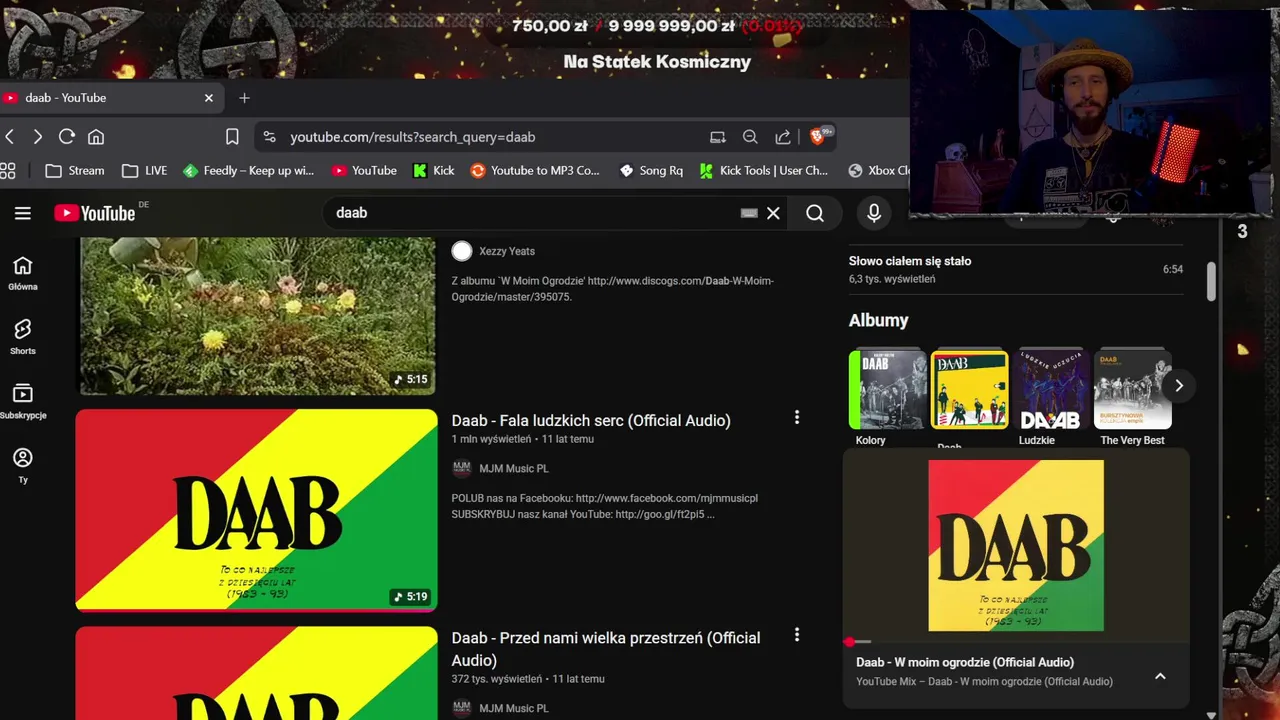Select the daab - YouTube tab
1280x720 pixels.
click(108, 98)
